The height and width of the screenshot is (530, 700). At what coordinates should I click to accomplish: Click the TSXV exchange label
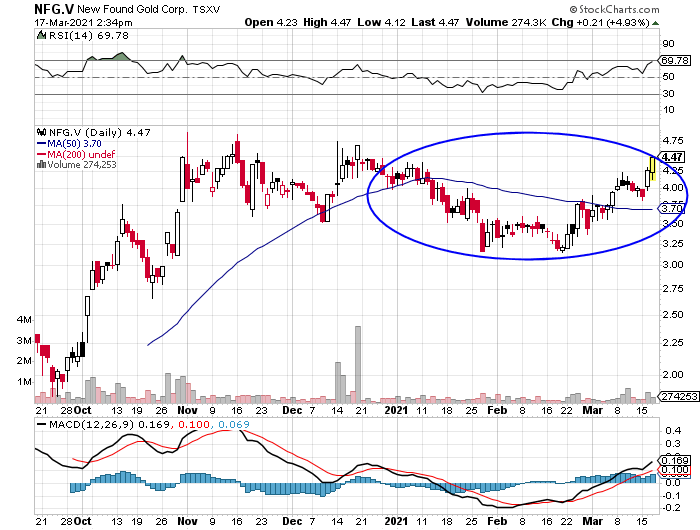pyautogui.click(x=206, y=9)
